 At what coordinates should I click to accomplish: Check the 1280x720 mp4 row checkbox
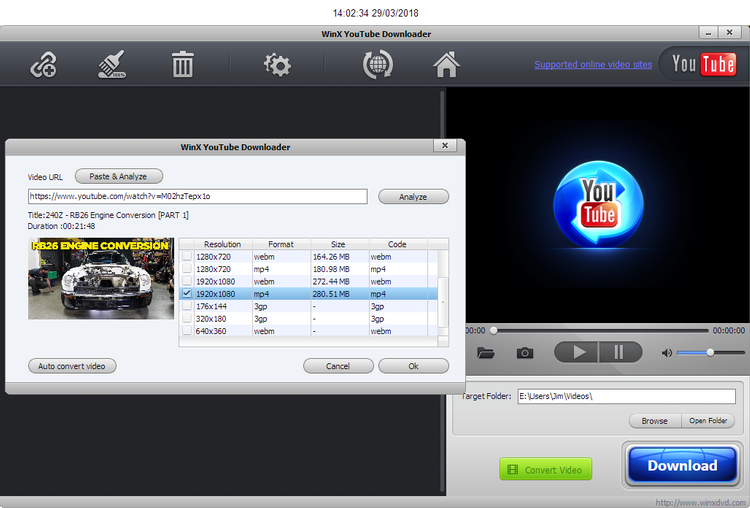click(x=187, y=268)
